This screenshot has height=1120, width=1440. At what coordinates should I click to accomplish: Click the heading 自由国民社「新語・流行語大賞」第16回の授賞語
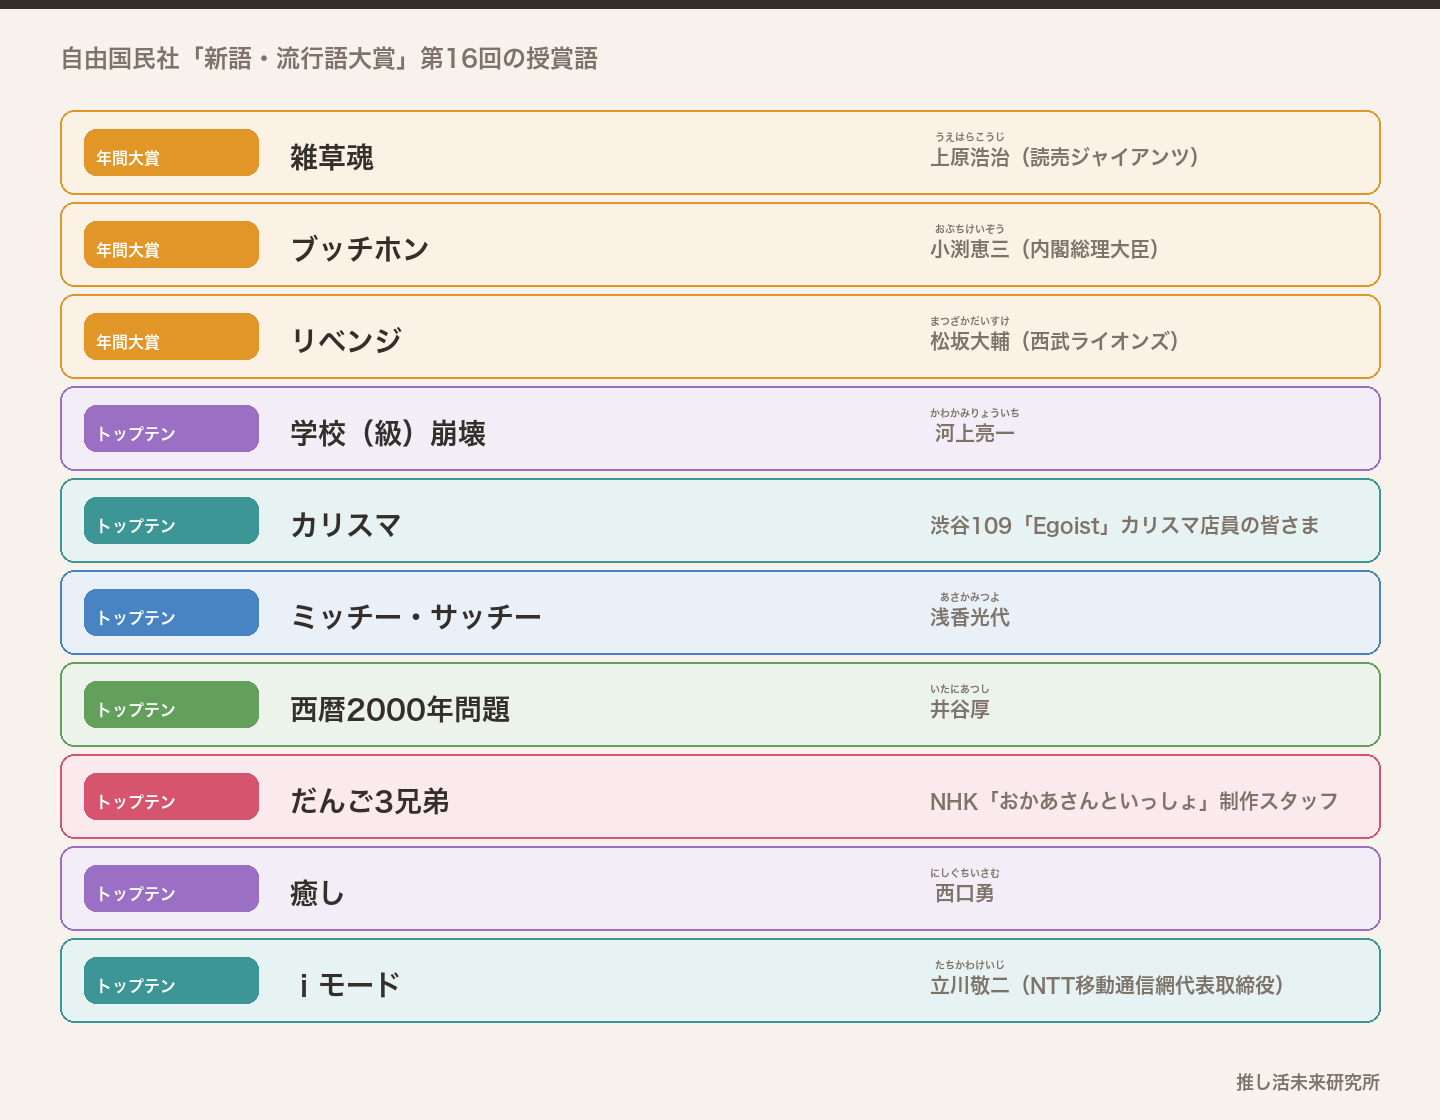coord(329,59)
